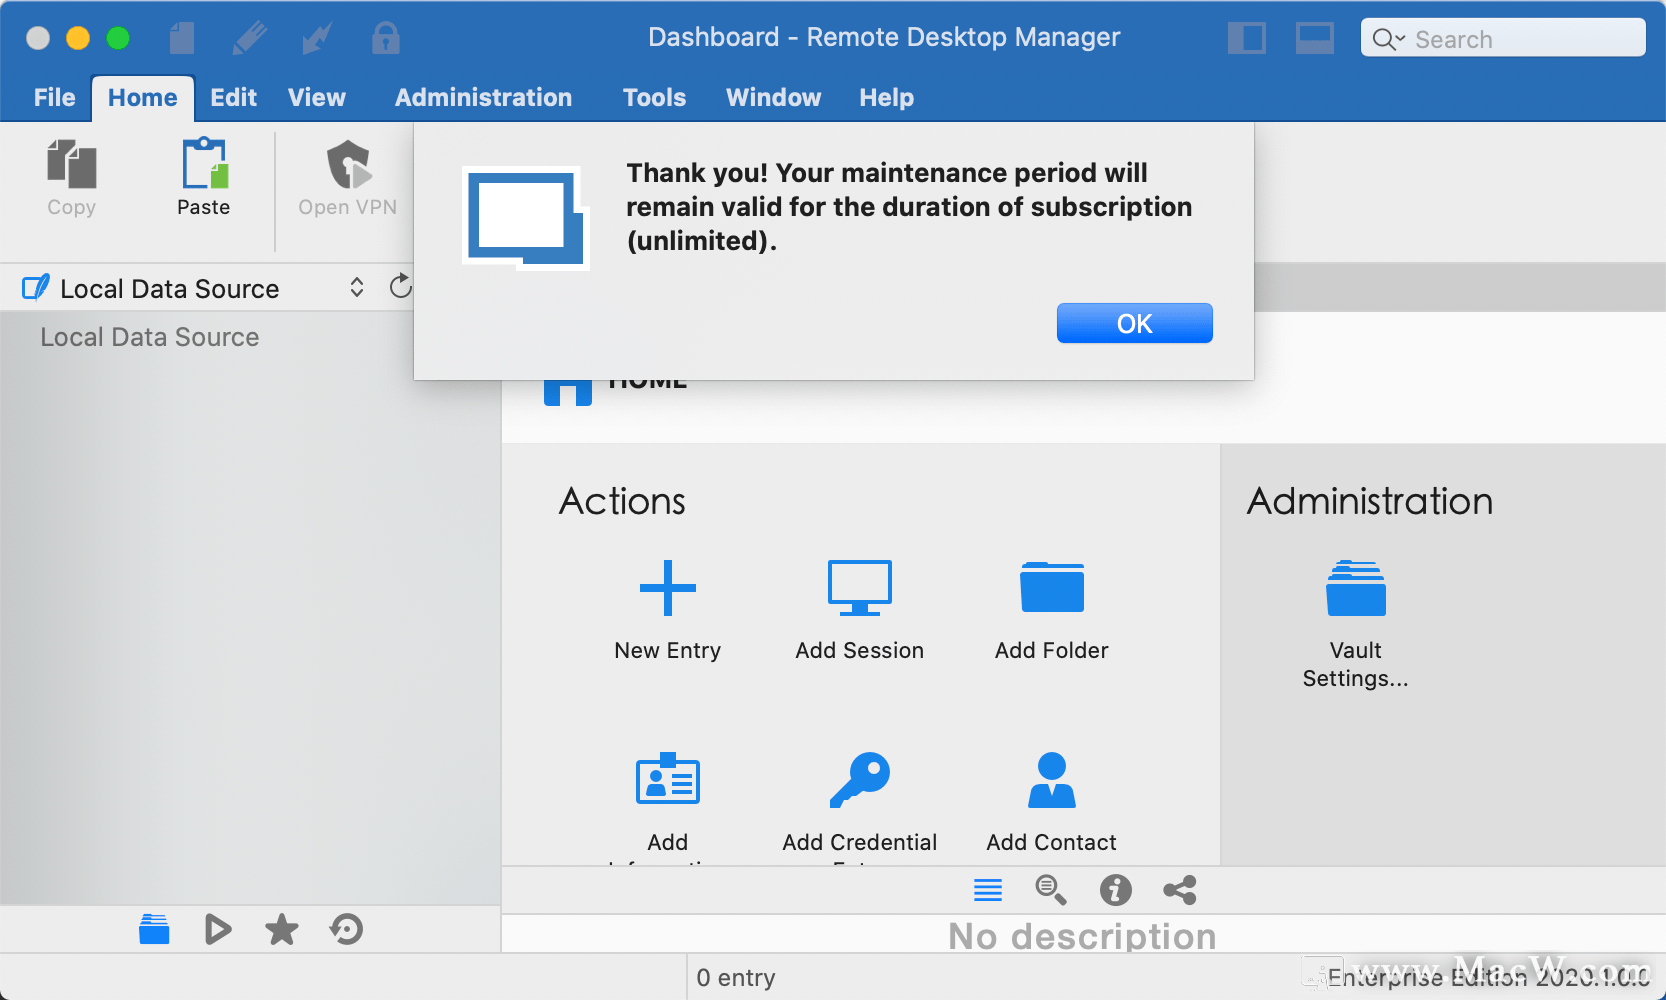Open the New Entry plus icon
This screenshot has width=1666, height=1000.
(667, 588)
